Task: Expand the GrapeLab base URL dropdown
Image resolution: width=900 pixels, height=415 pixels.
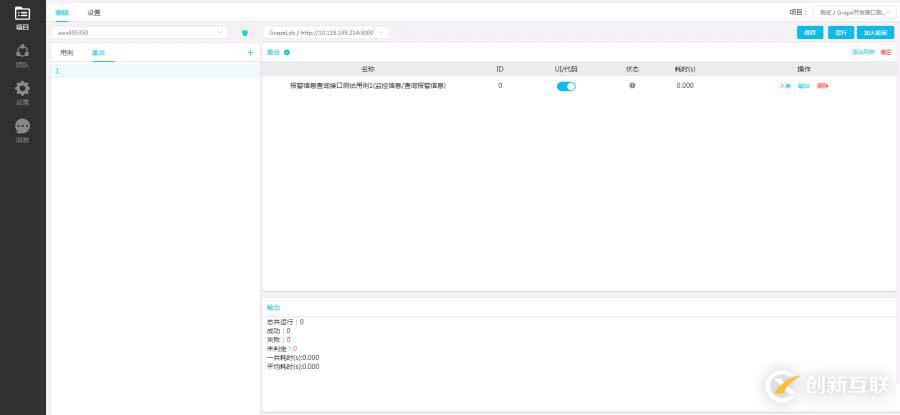Action: click(325, 32)
